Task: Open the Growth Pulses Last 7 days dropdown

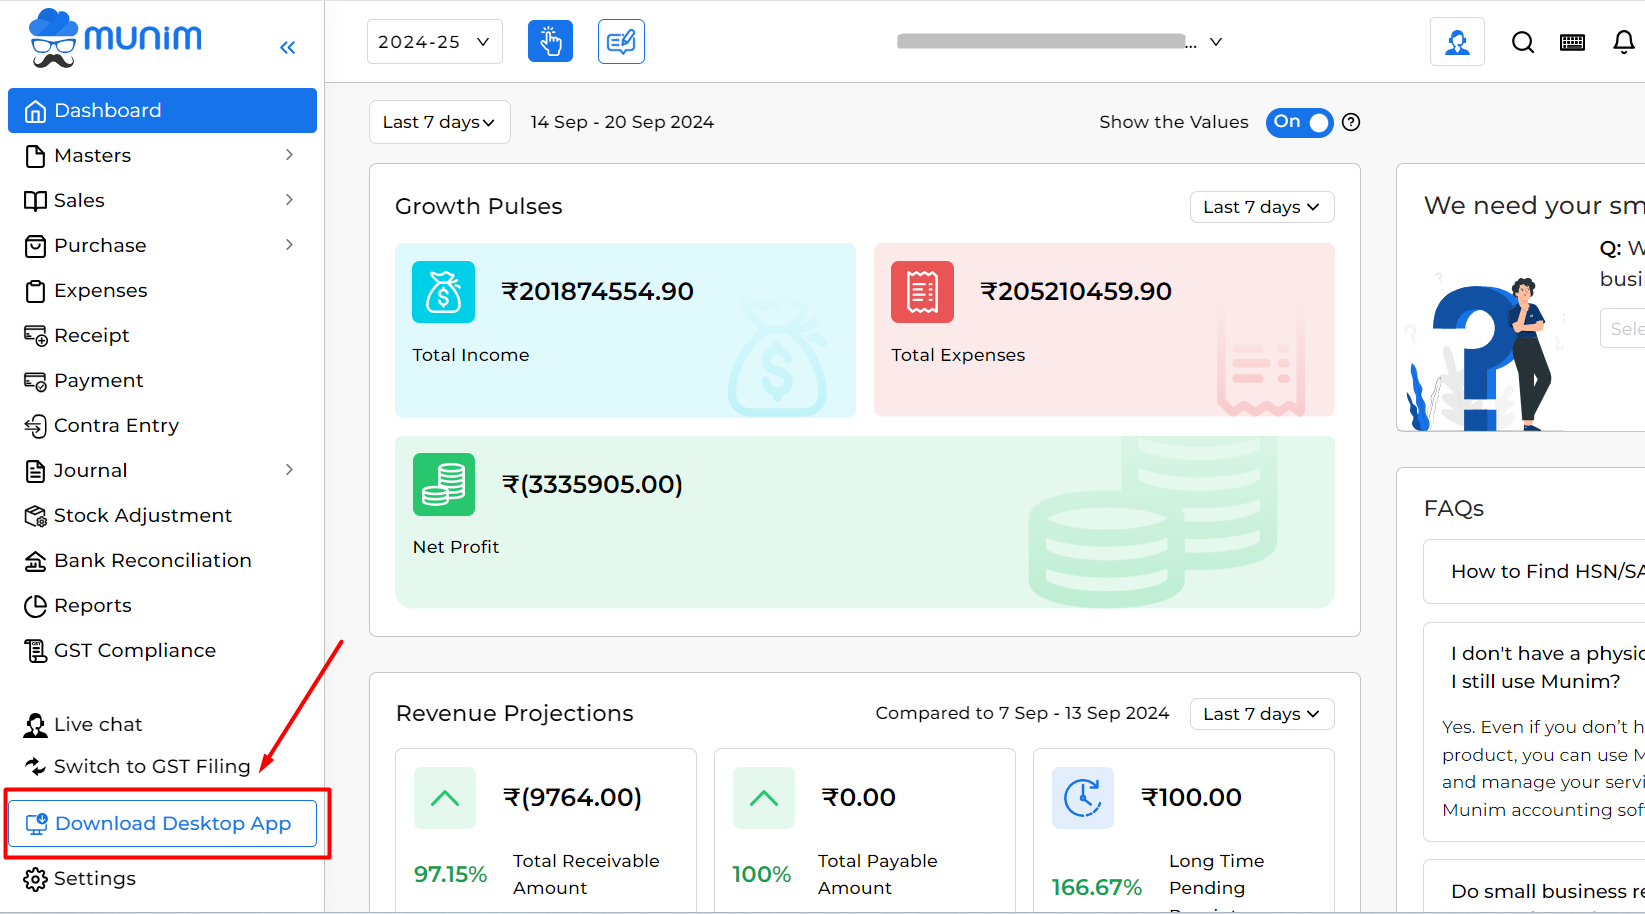Action: [x=1261, y=206]
